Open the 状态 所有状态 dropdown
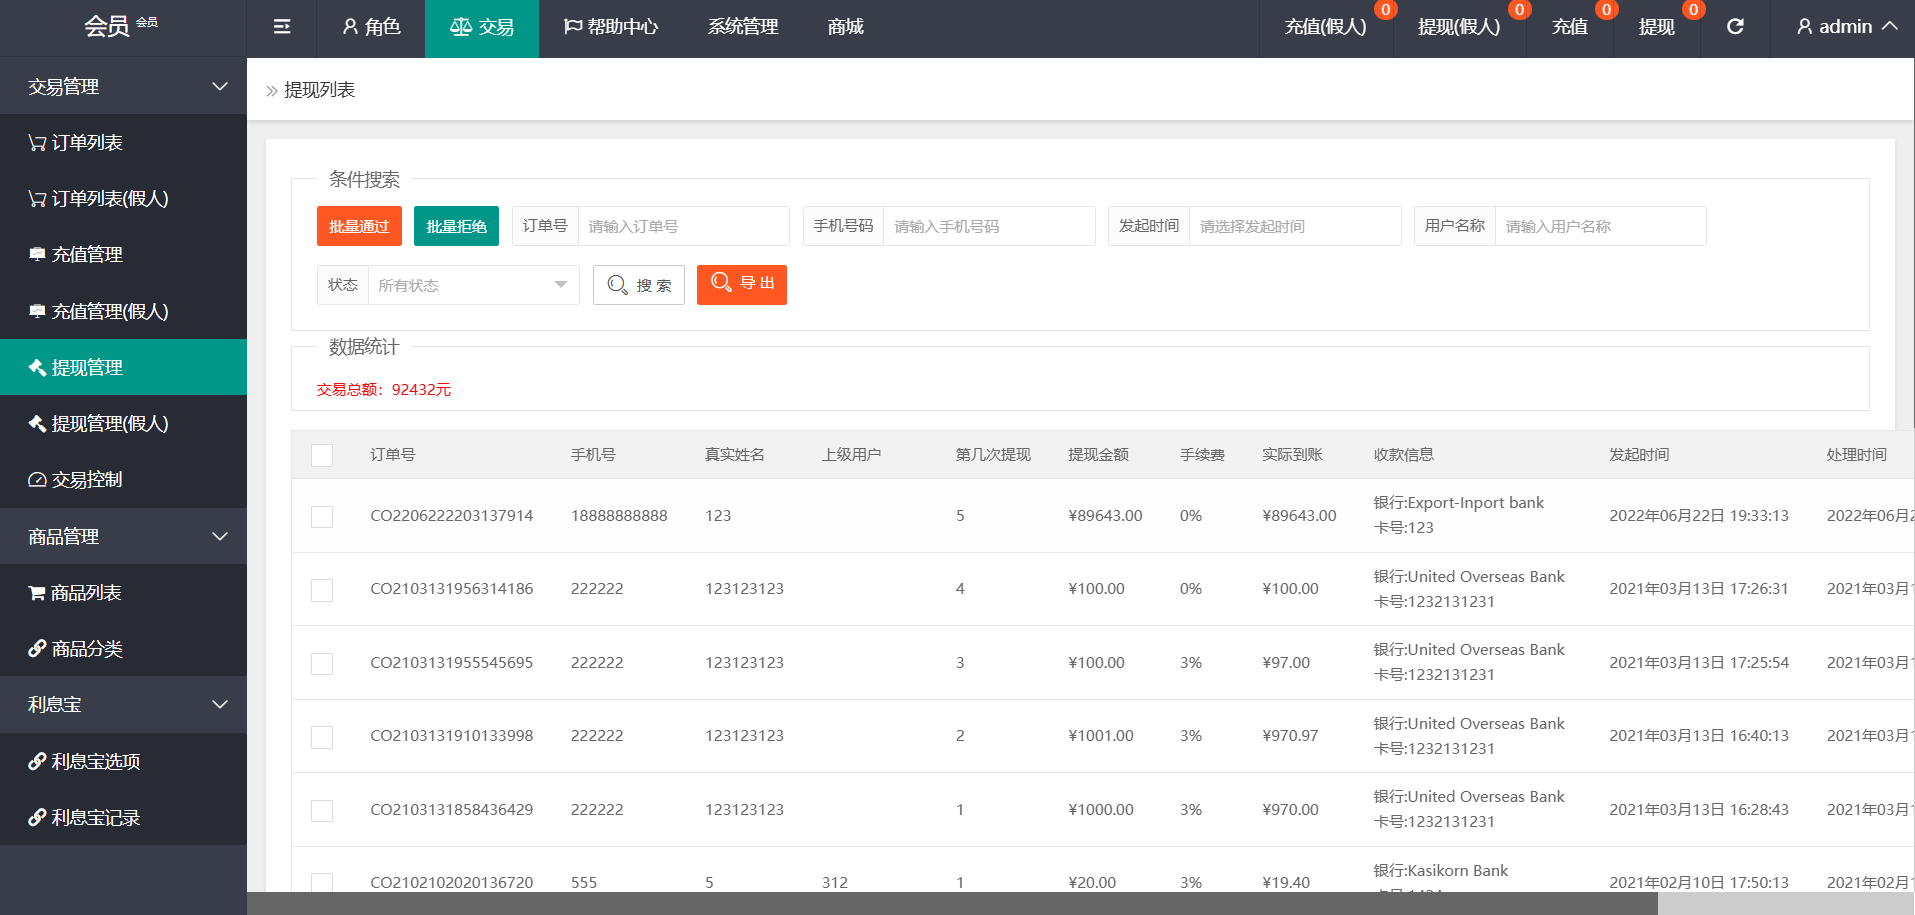The width and height of the screenshot is (1915, 915). (472, 285)
